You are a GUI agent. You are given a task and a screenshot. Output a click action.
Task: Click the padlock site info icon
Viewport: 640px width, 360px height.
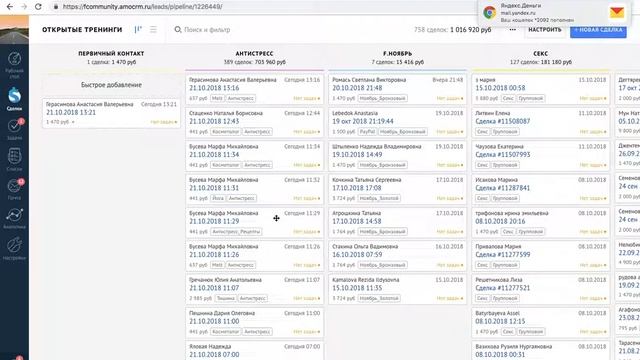56,7
